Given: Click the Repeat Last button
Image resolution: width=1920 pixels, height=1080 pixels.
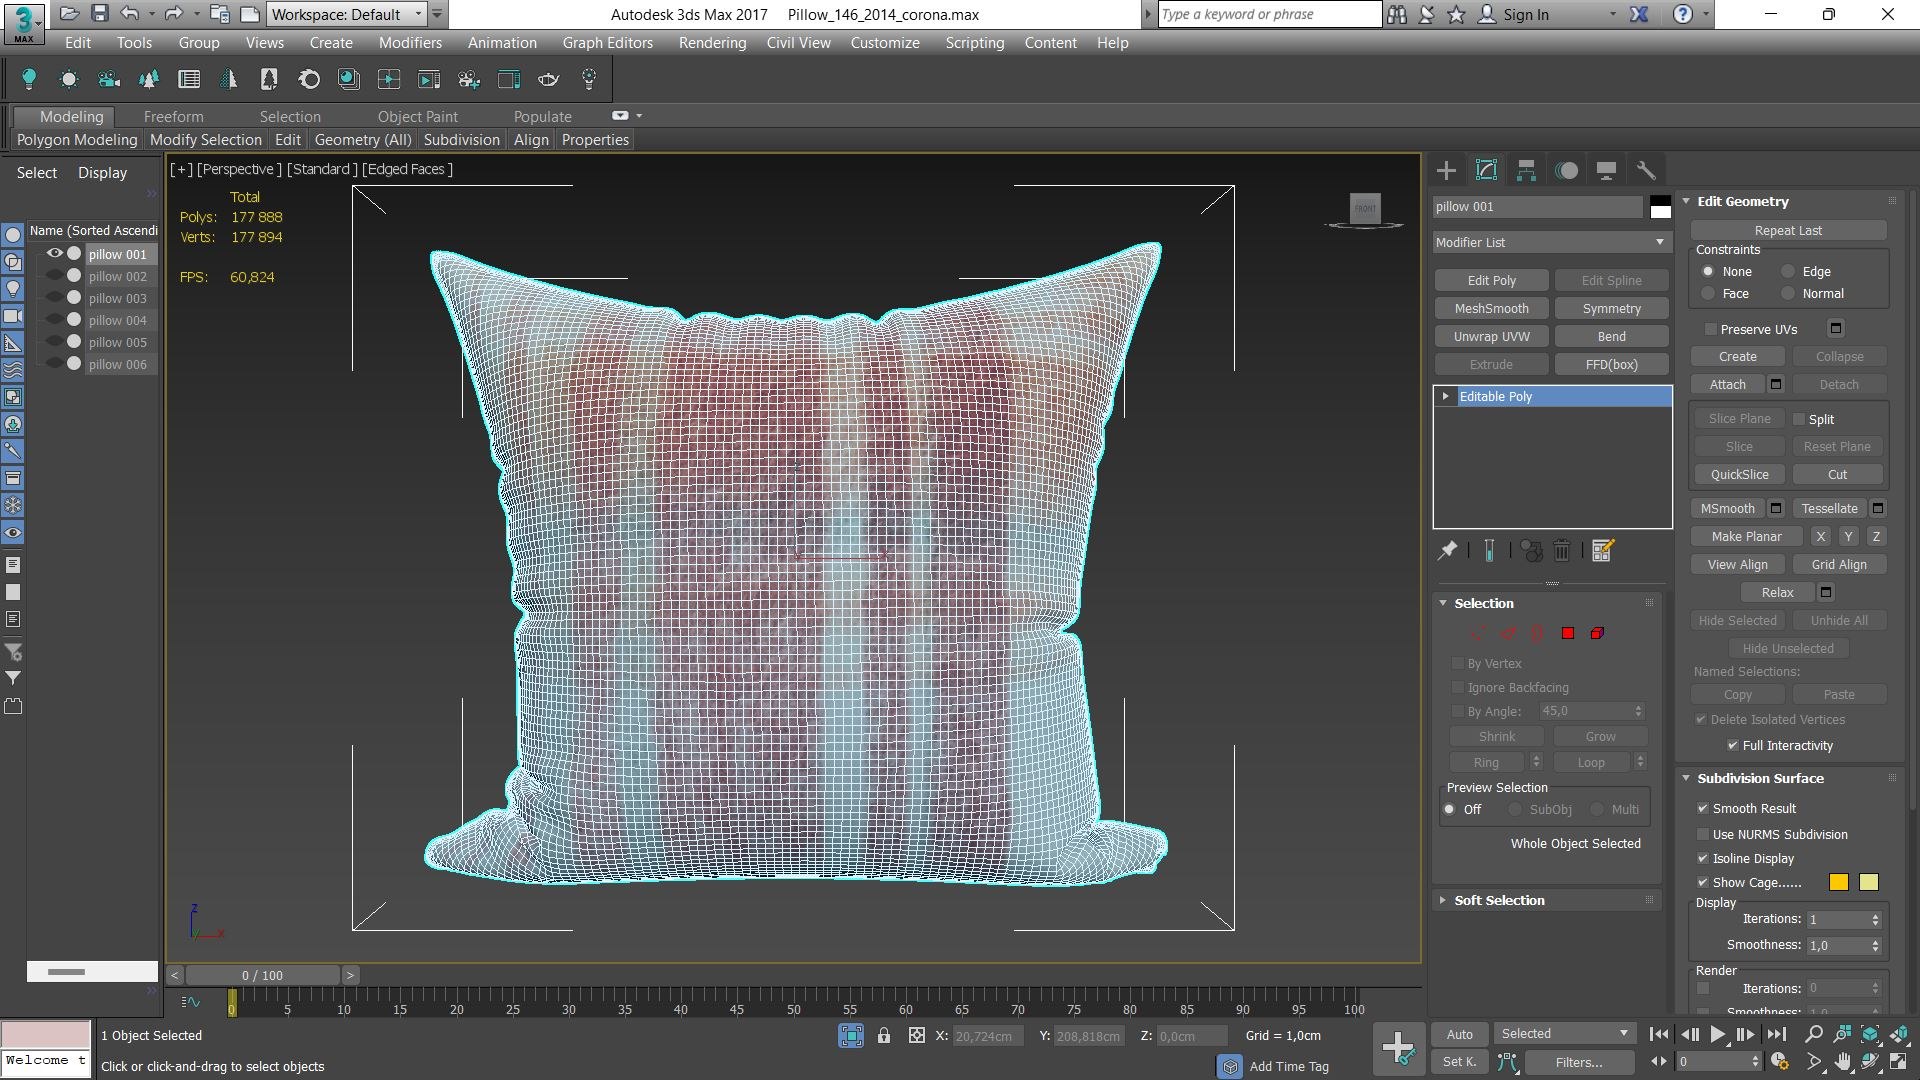Looking at the screenshot, I should coord(1788,230).
